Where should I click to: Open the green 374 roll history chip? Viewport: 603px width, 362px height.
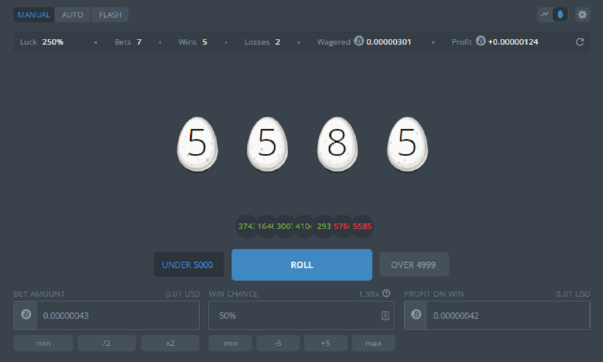point(246,226)
